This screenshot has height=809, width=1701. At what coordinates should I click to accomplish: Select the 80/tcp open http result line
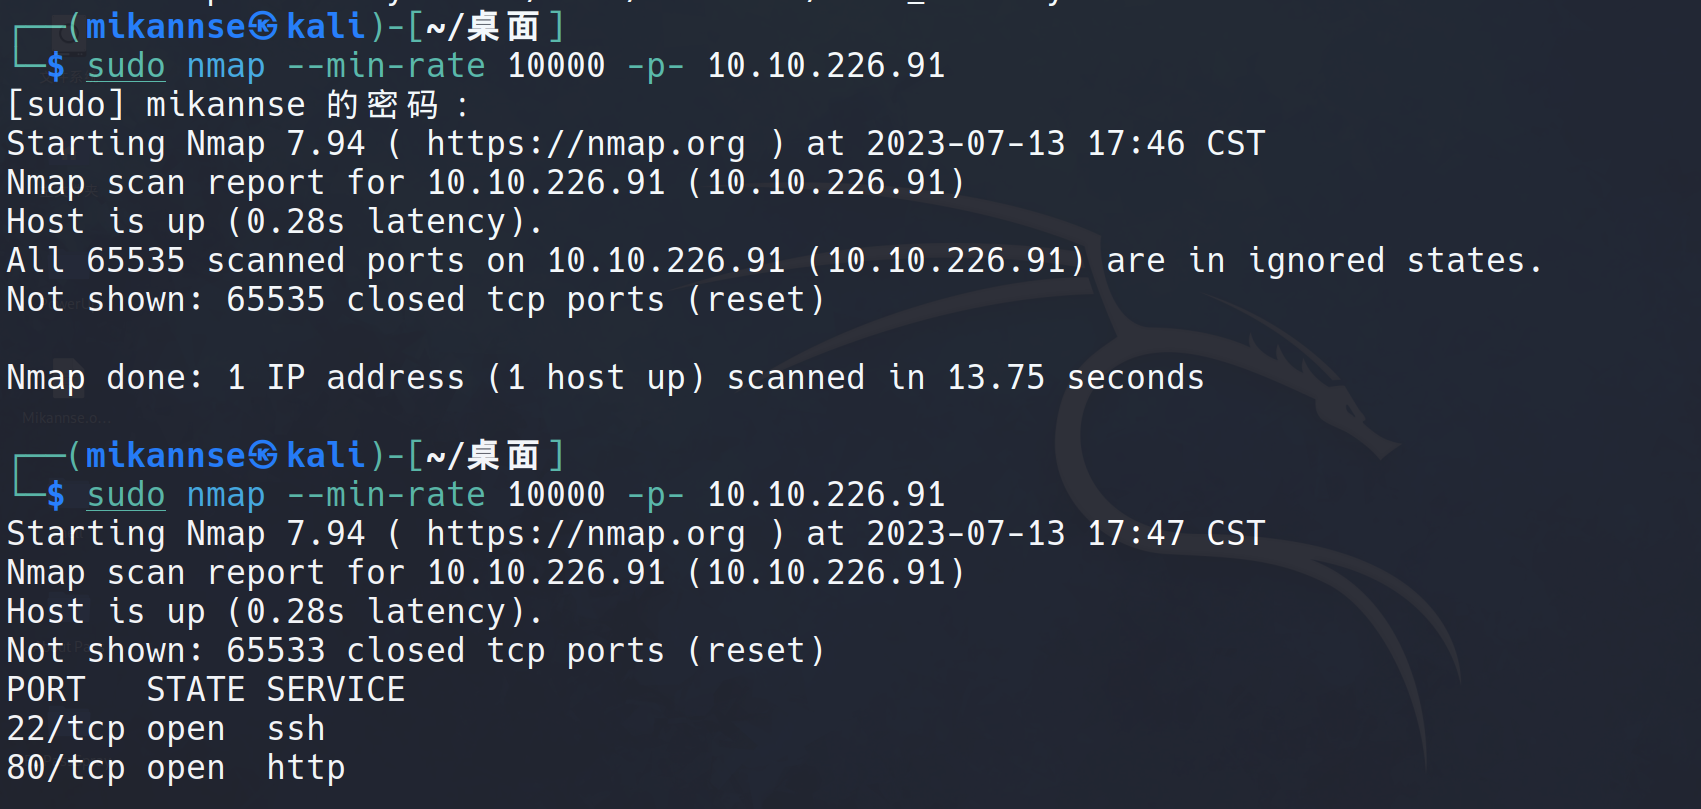coord(176,768)
